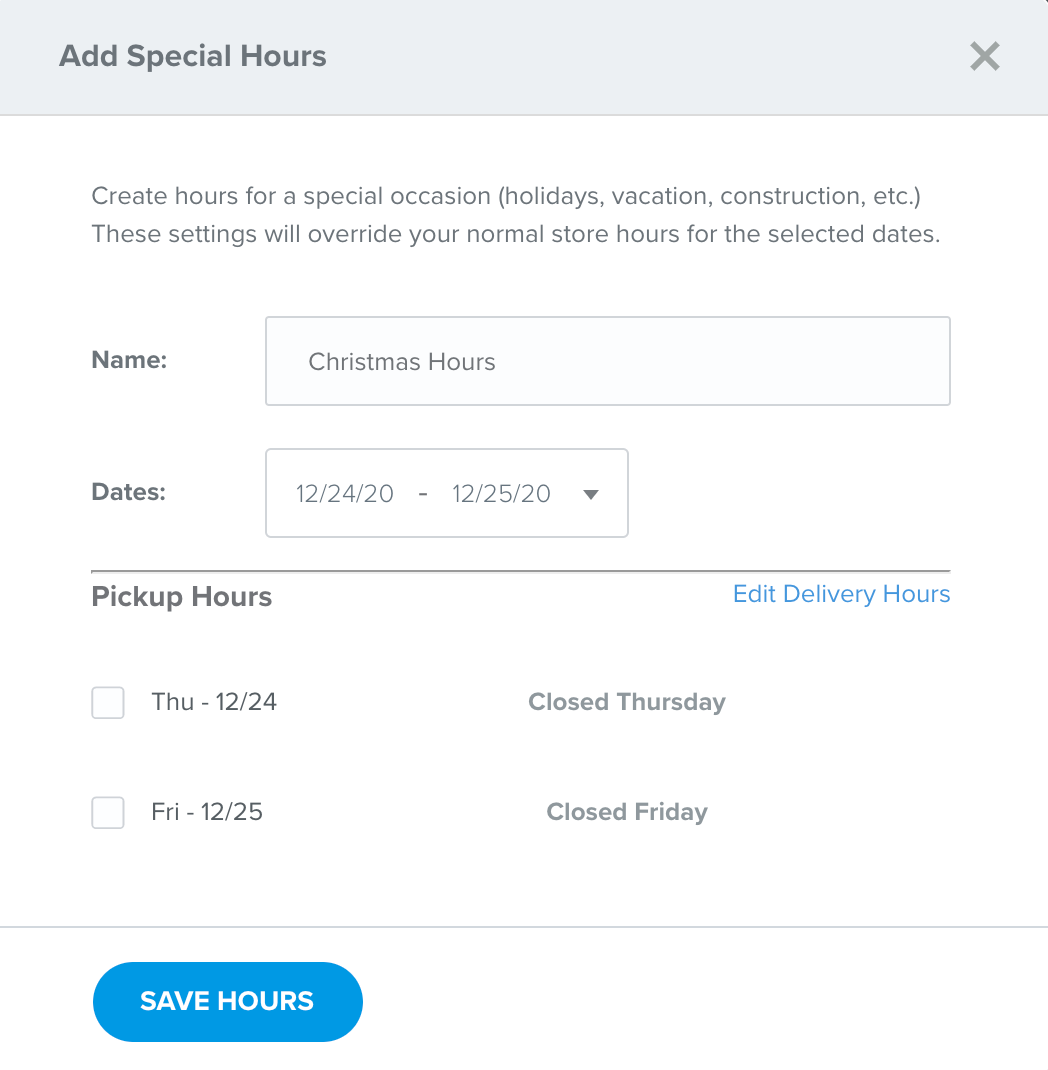Click the 'Create hours for a special occasion' description

(x=506, y=196)
